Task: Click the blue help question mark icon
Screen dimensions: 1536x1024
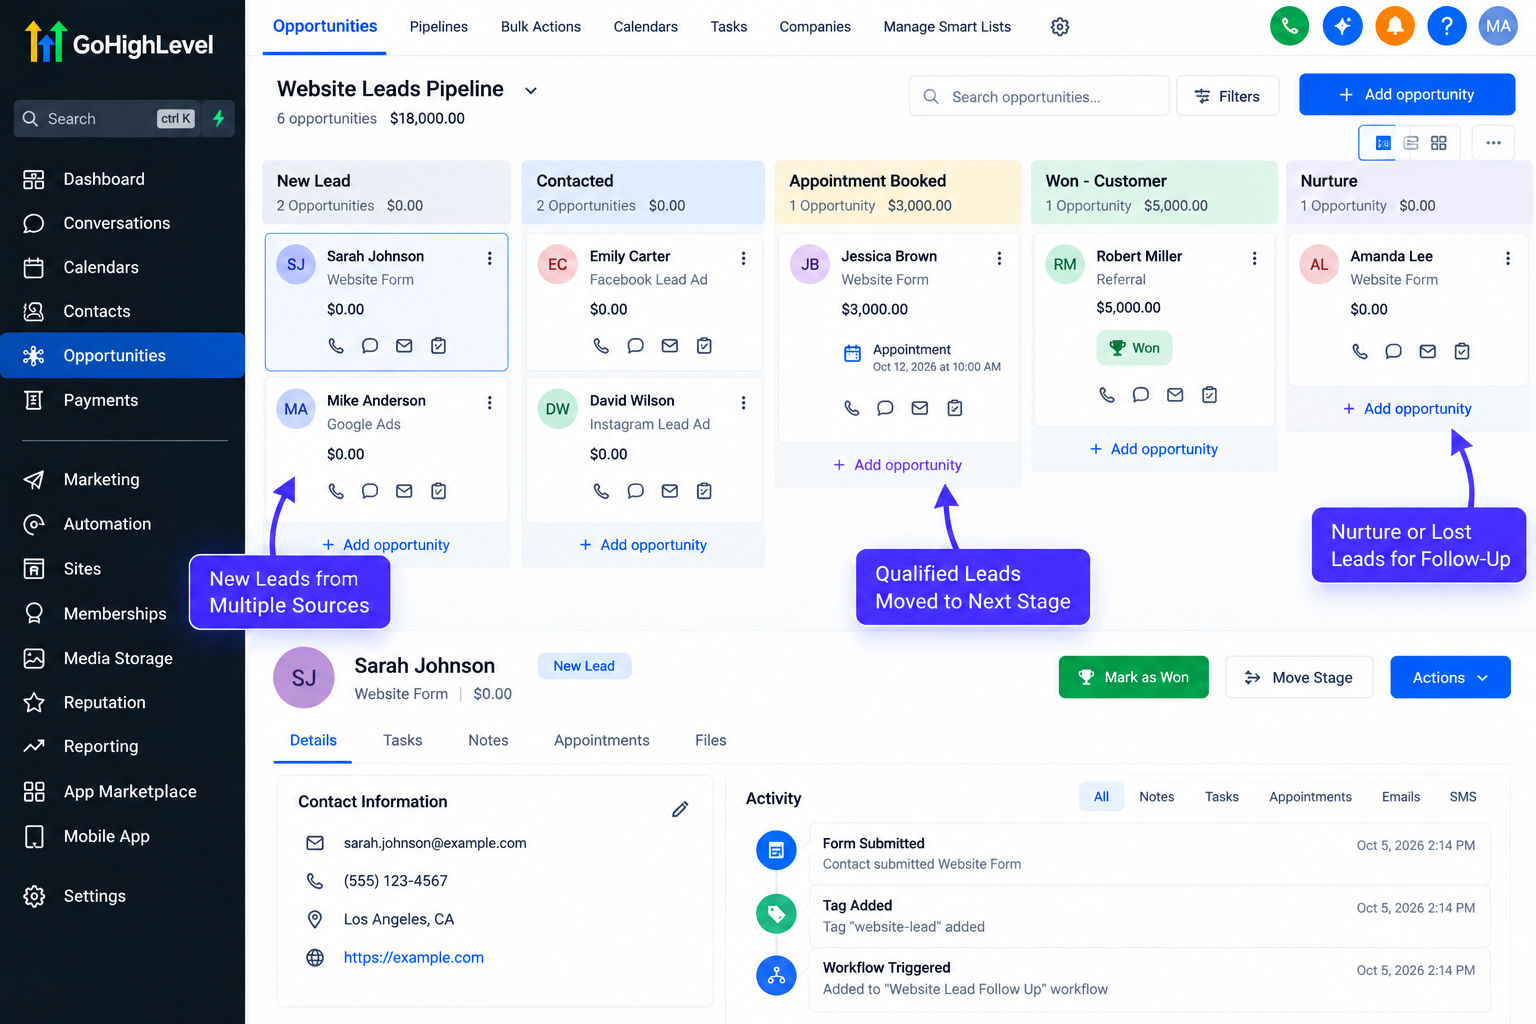Action: pos(1447,26)
